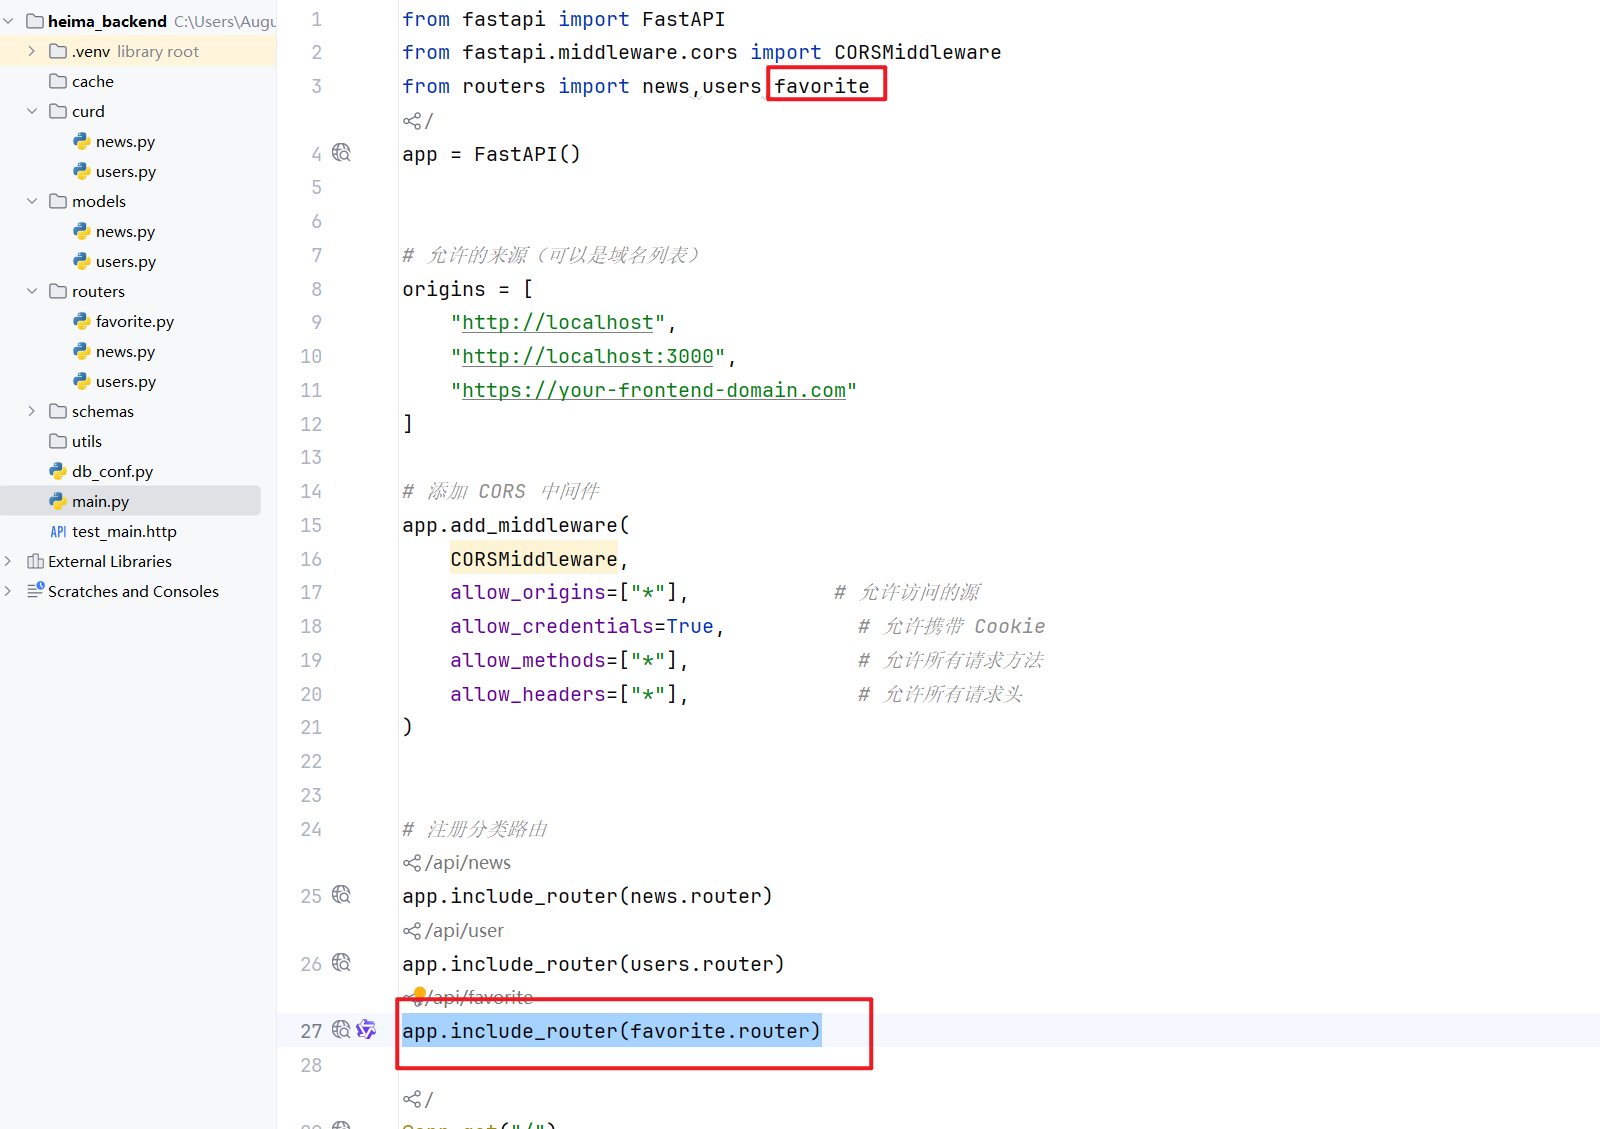Open the http://localhost:3000 link
The image size is (1600, 1129).
pos(588,357)
